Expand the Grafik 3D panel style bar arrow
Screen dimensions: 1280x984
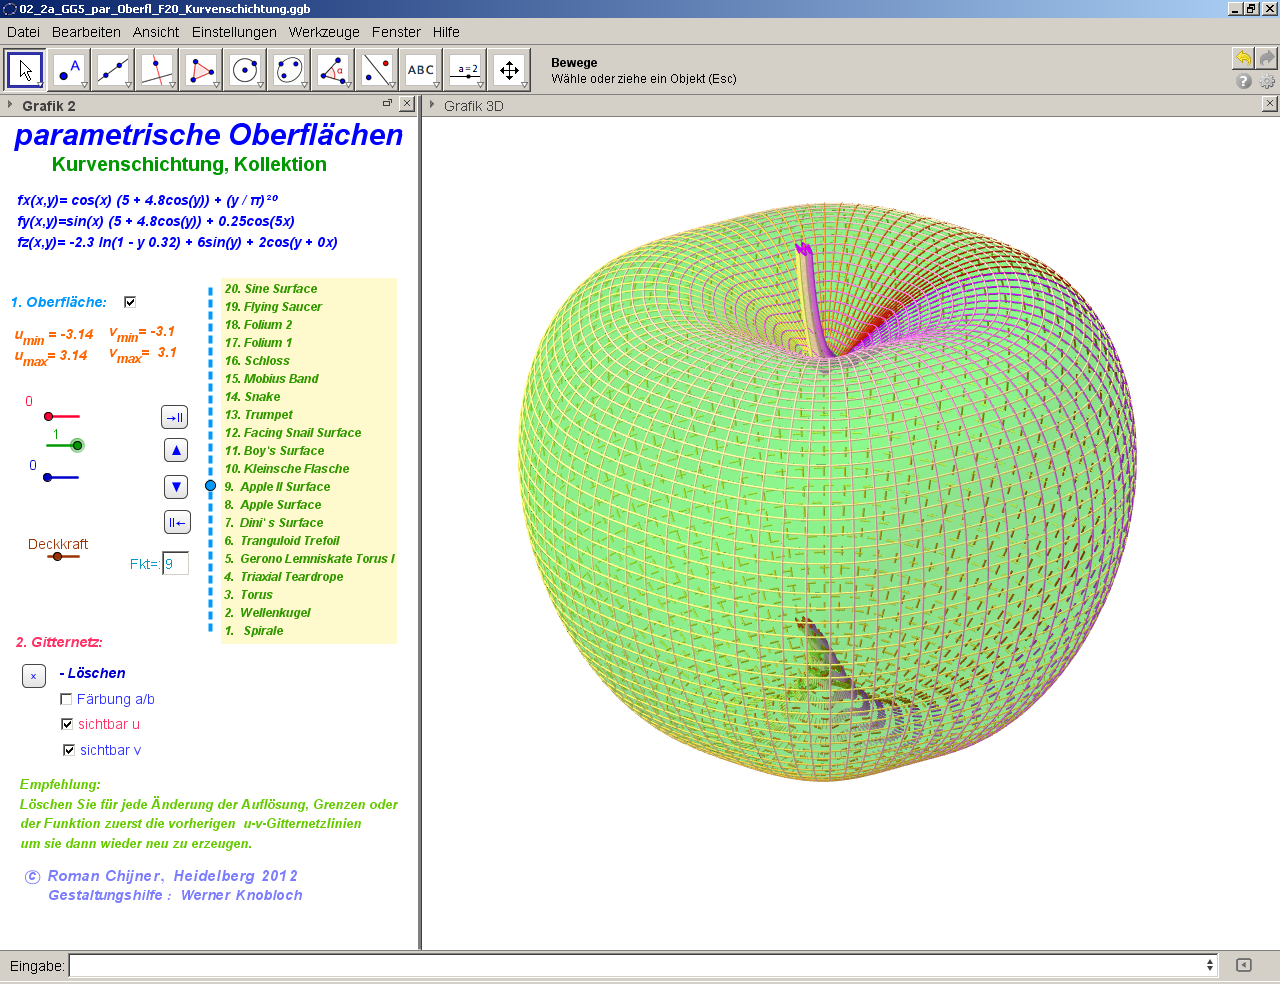pyautogui.click(x=432, y=105)
